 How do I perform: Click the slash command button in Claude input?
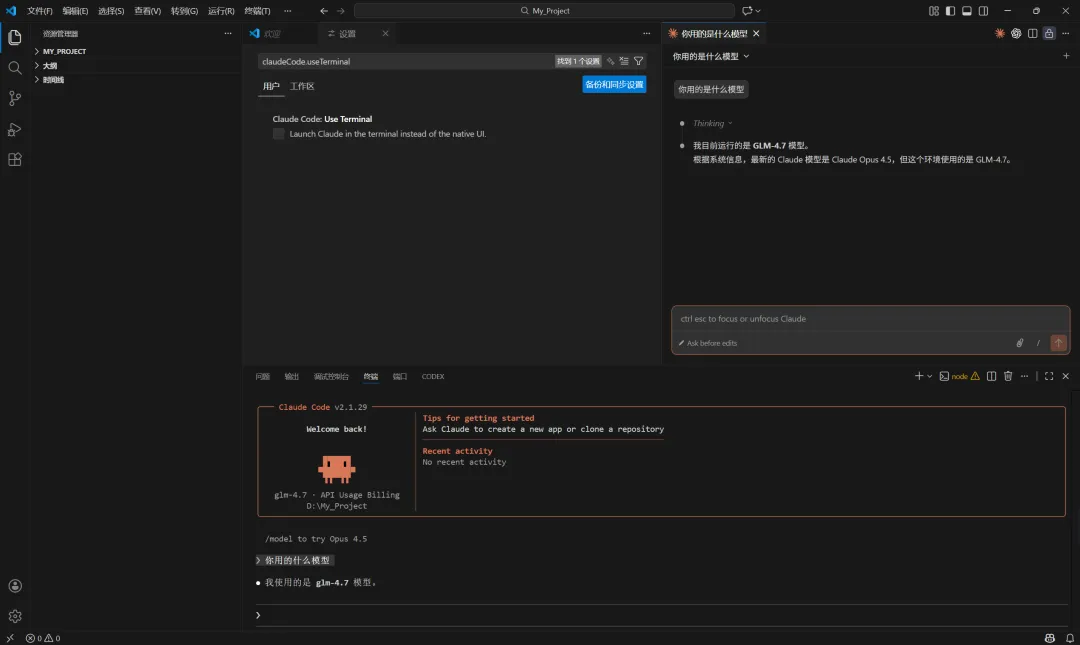1038,342
